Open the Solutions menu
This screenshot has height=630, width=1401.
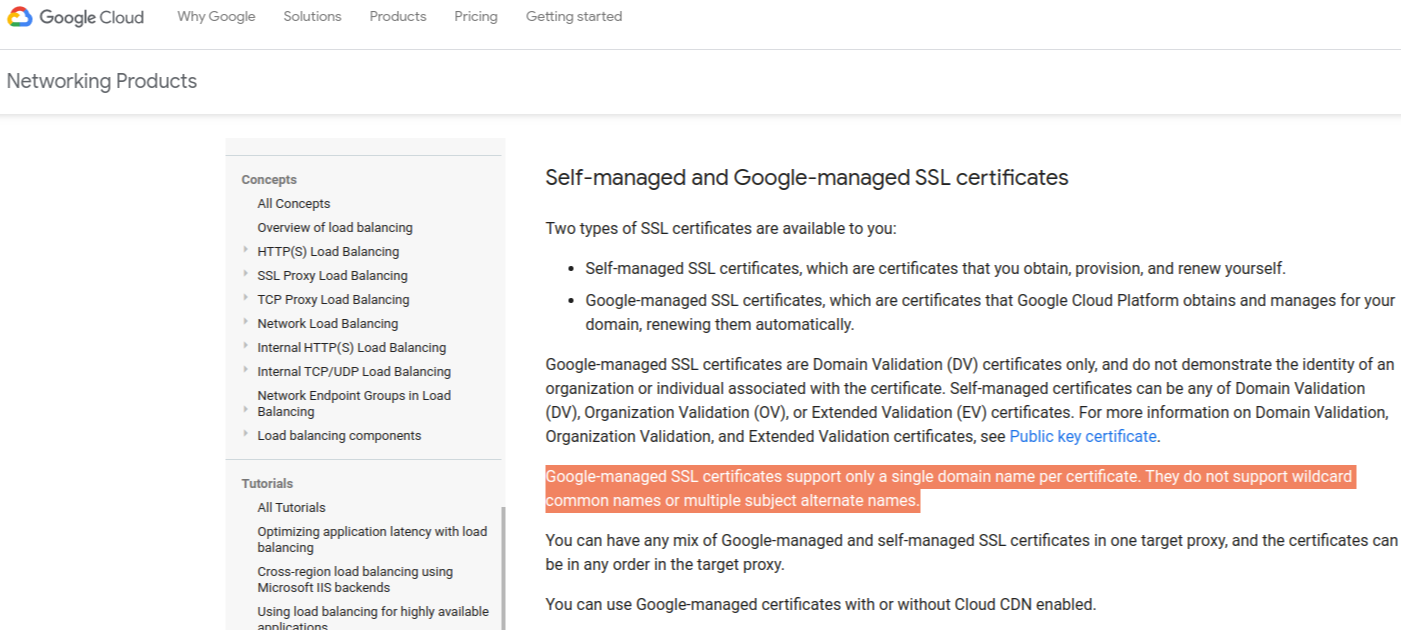[312, 17]
